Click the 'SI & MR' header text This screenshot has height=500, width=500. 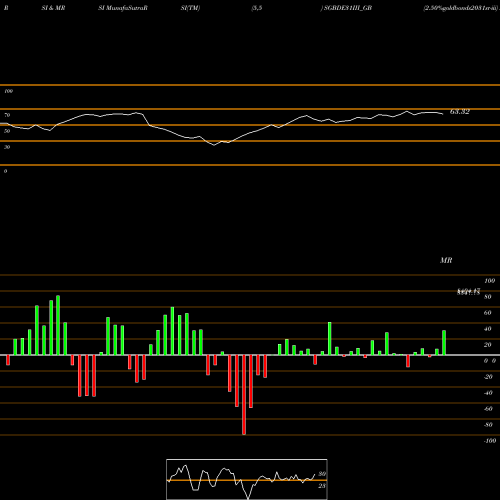pyautogui.click(x=53, y=8)
